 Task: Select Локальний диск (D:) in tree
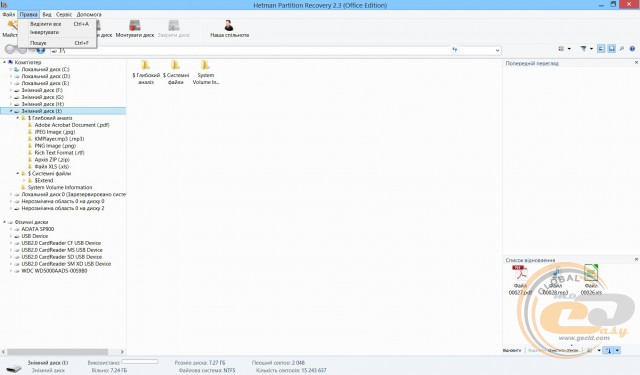tap(46, 76)
